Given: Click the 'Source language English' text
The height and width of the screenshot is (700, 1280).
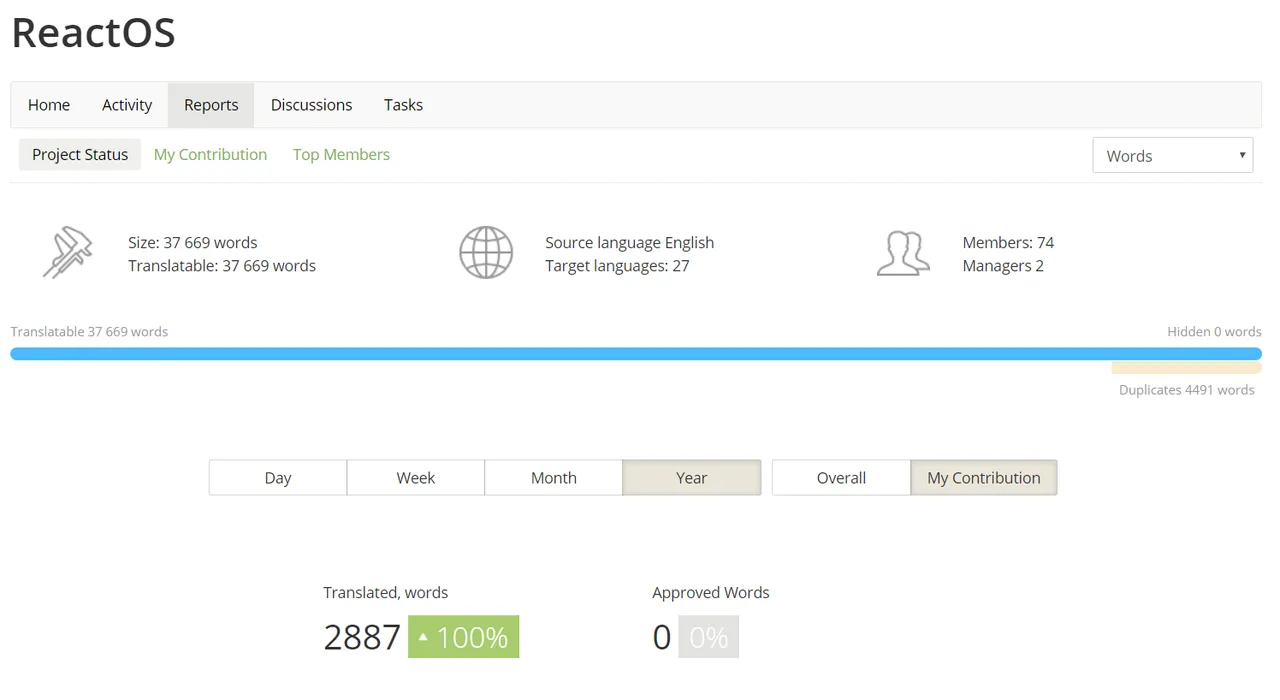Looking at the screenshot, I should point(630,243).
